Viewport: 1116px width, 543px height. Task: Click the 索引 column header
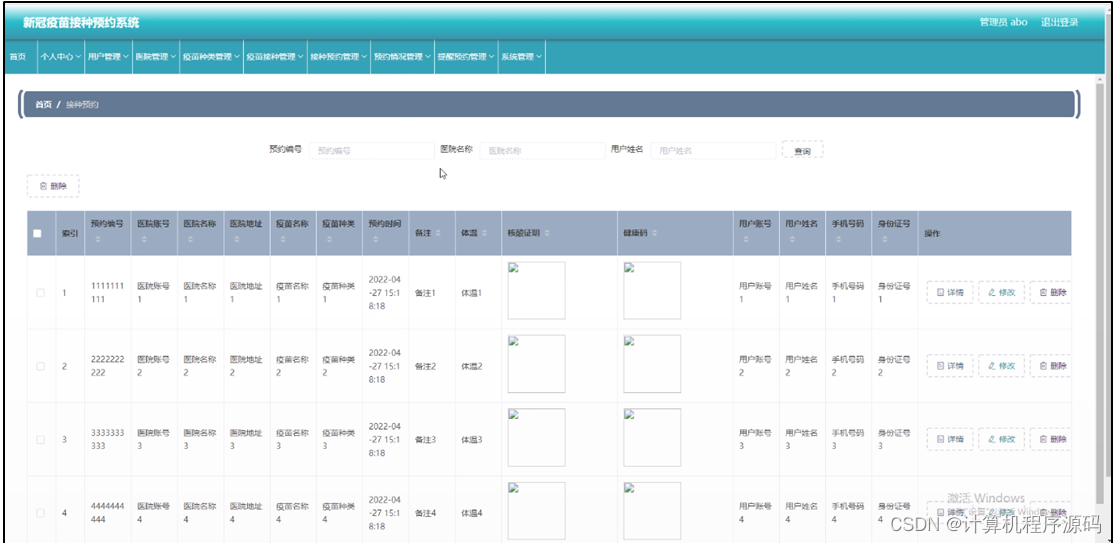click(70, 233)
